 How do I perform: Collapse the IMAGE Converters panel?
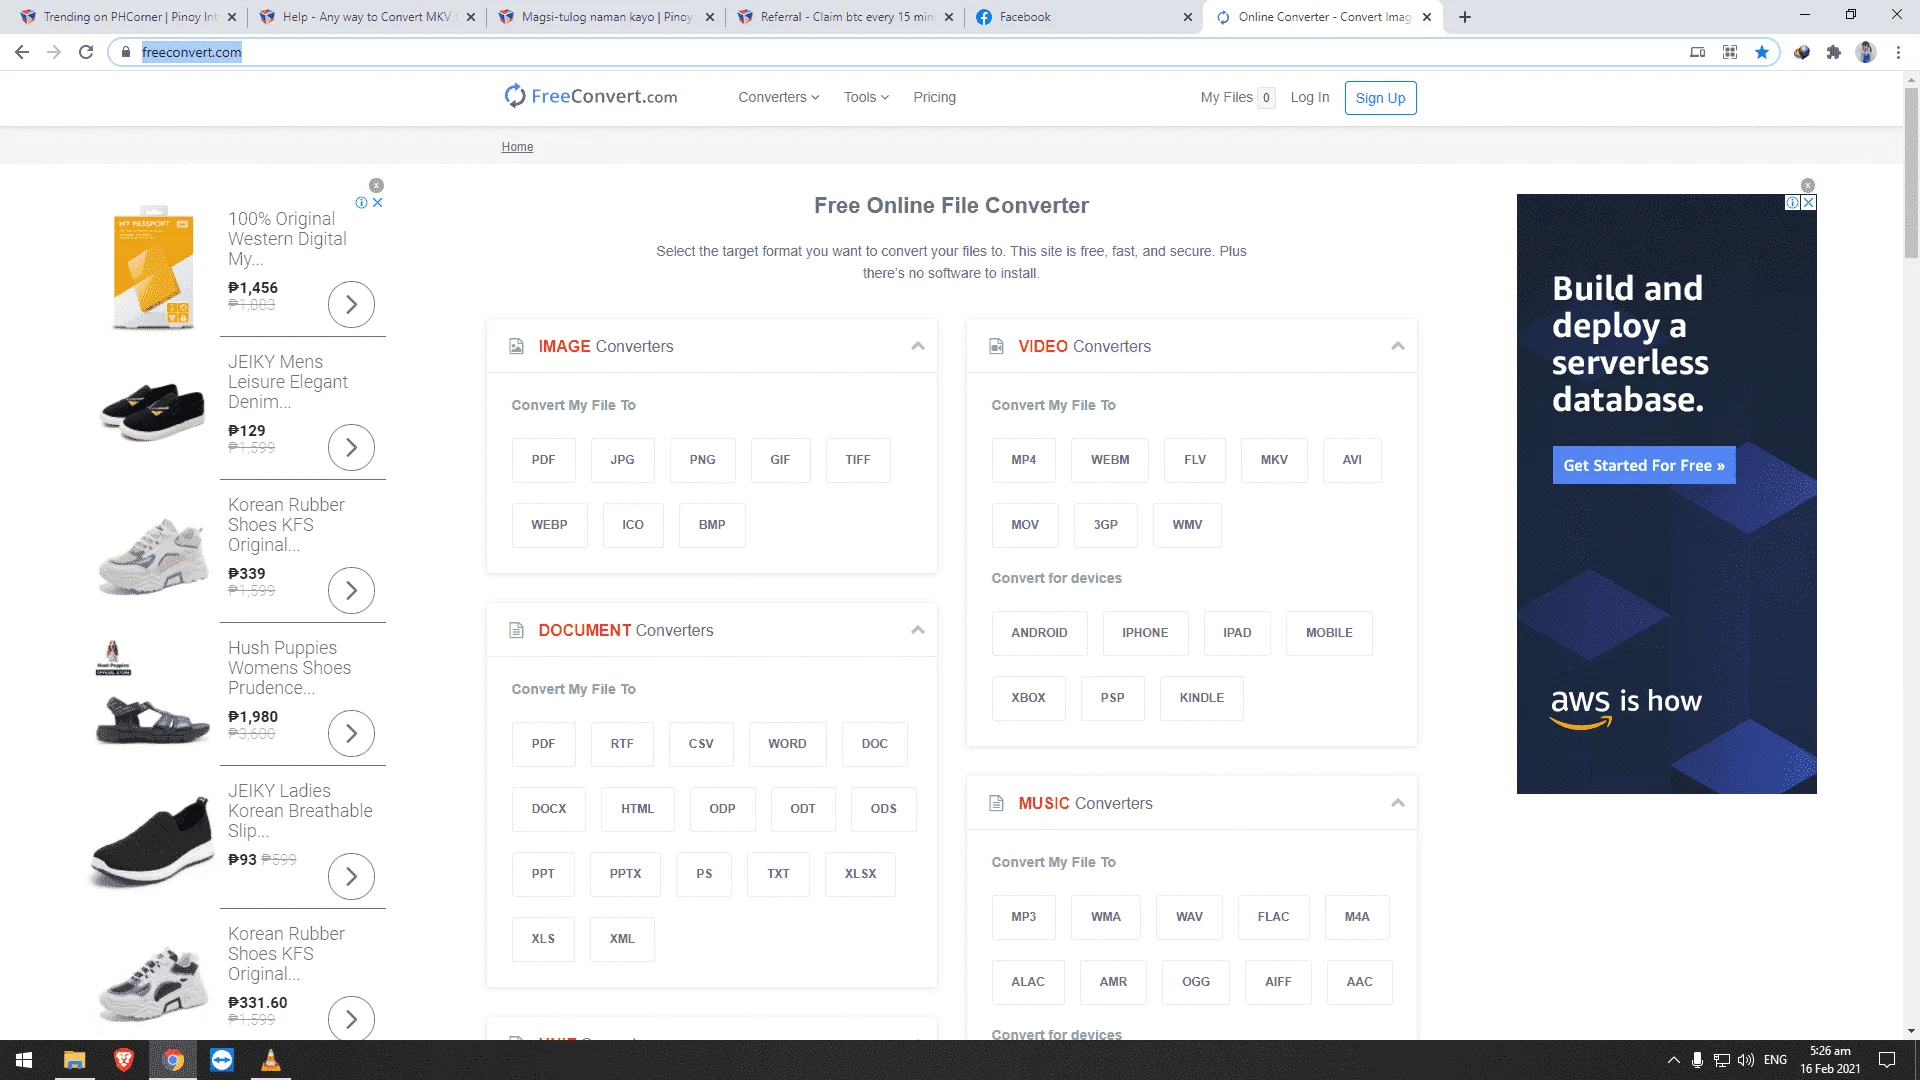pyautogui.click(x=918, y=346)
